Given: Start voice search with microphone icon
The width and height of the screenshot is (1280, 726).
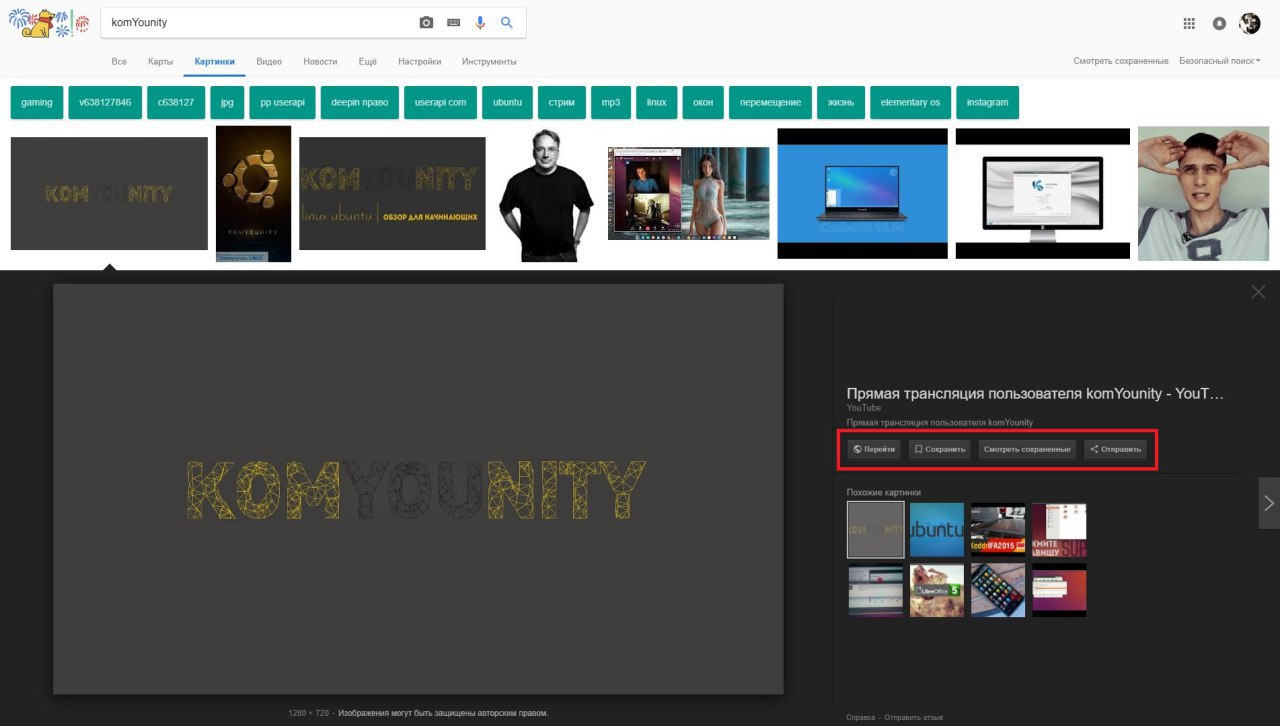Looking at the screenshot, I should click(x=481, y=22).
